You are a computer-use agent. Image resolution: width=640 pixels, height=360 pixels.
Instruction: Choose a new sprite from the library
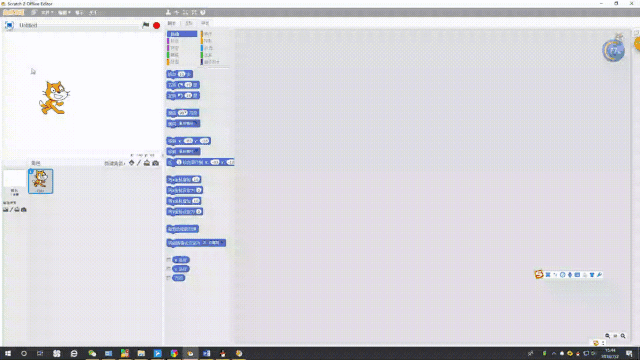click(131, 163)
